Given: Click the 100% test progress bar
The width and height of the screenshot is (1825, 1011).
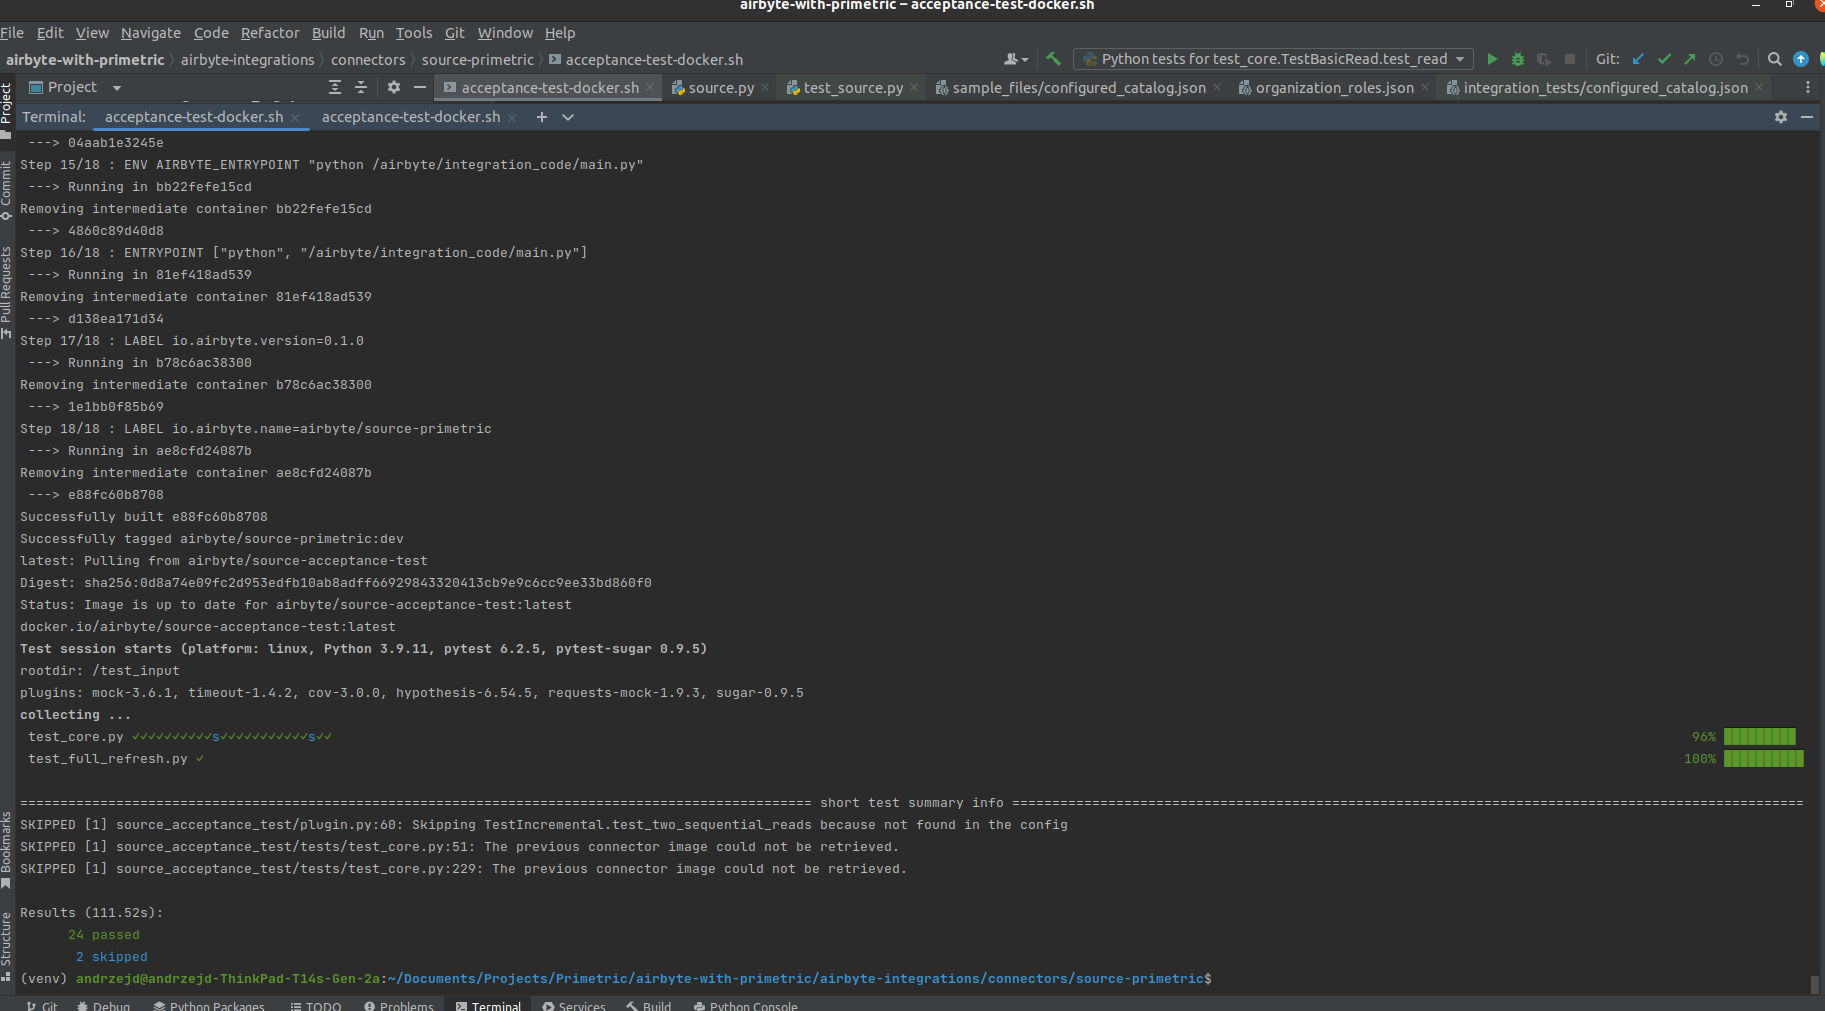Looking at the screenshot, I should click(1762, 758).
